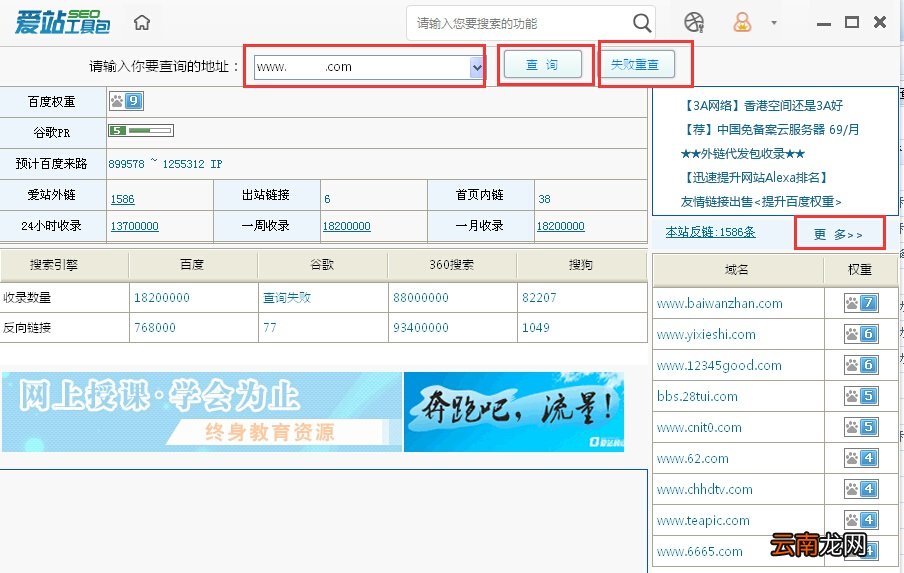904x573 pixels.
Task: Open www.chhdtv.com backlink entry
Action: 705,489
